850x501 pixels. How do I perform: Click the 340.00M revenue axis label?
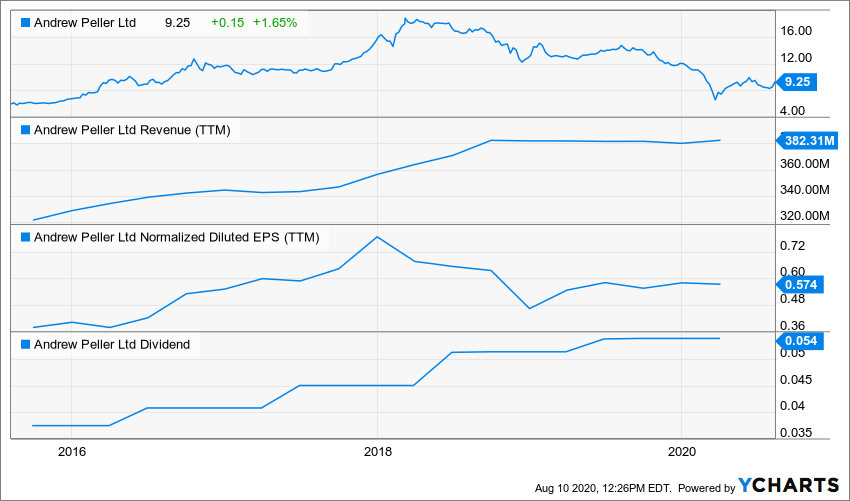[x=805, y=190]
